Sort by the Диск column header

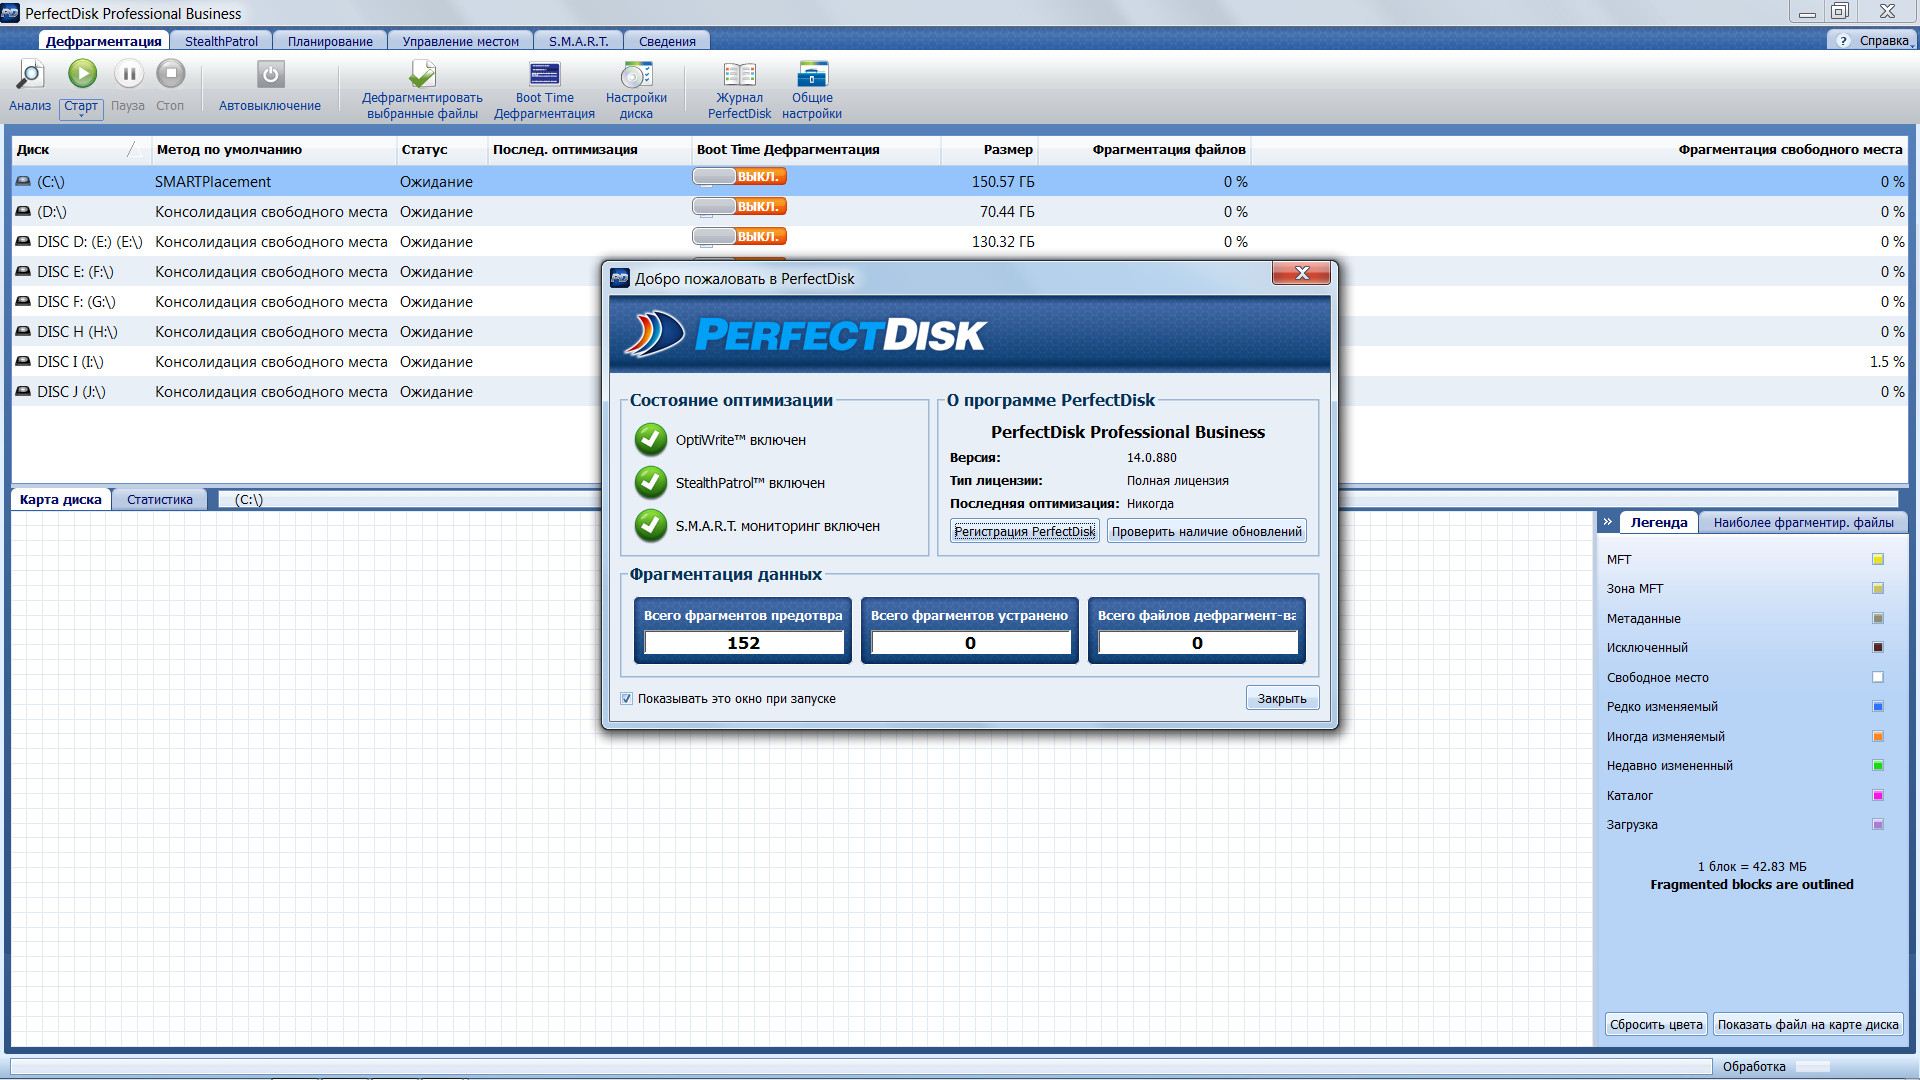[81, 150]
